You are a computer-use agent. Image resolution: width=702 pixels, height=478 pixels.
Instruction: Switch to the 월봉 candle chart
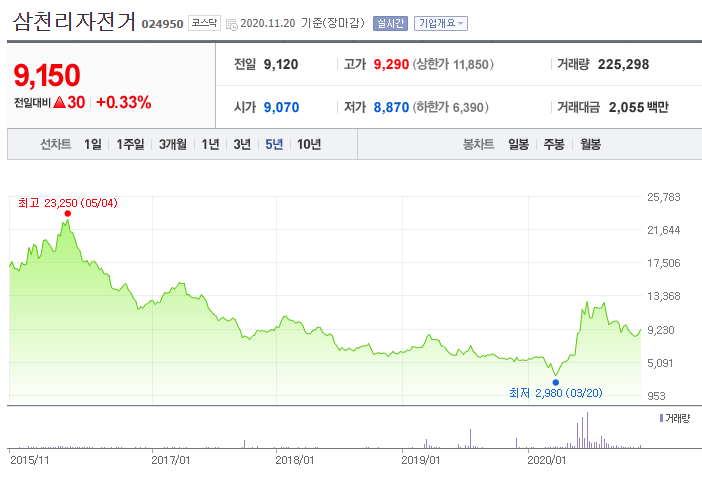591,145
